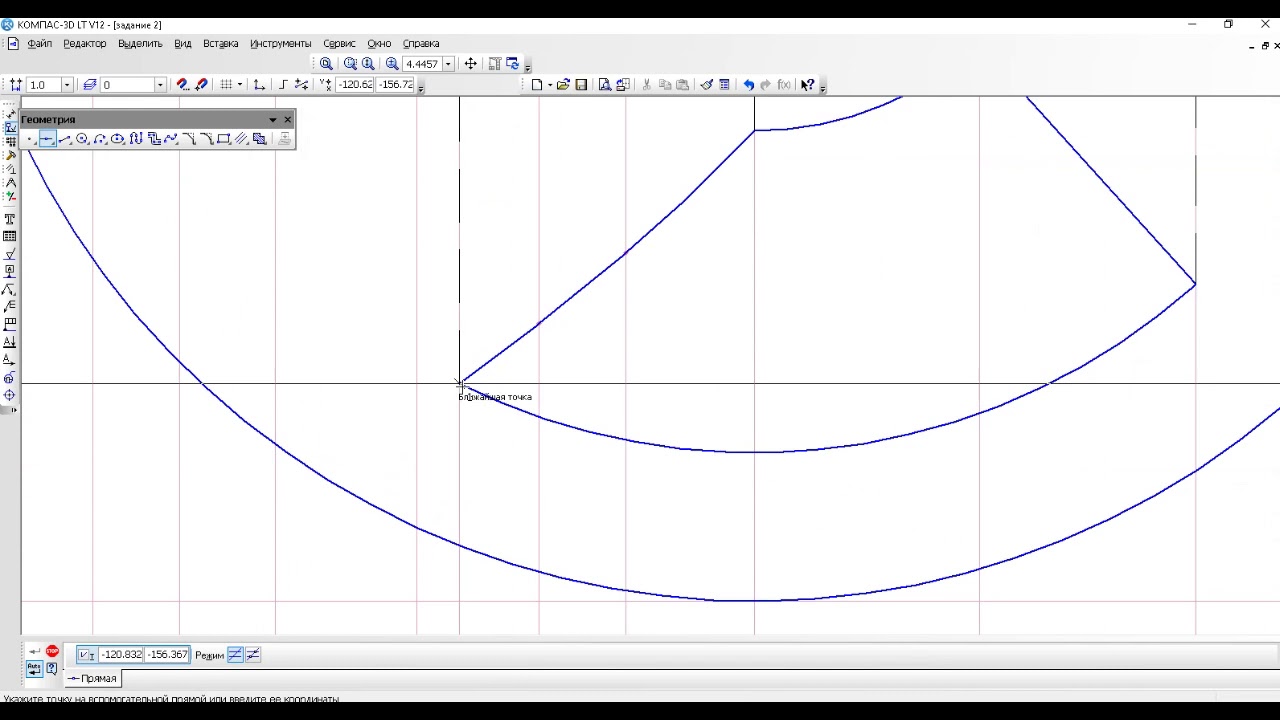The height and width of the screenshot is (720, 1280).
Task: Open the current step 1.0 dropdown
Action: point(67,85)
